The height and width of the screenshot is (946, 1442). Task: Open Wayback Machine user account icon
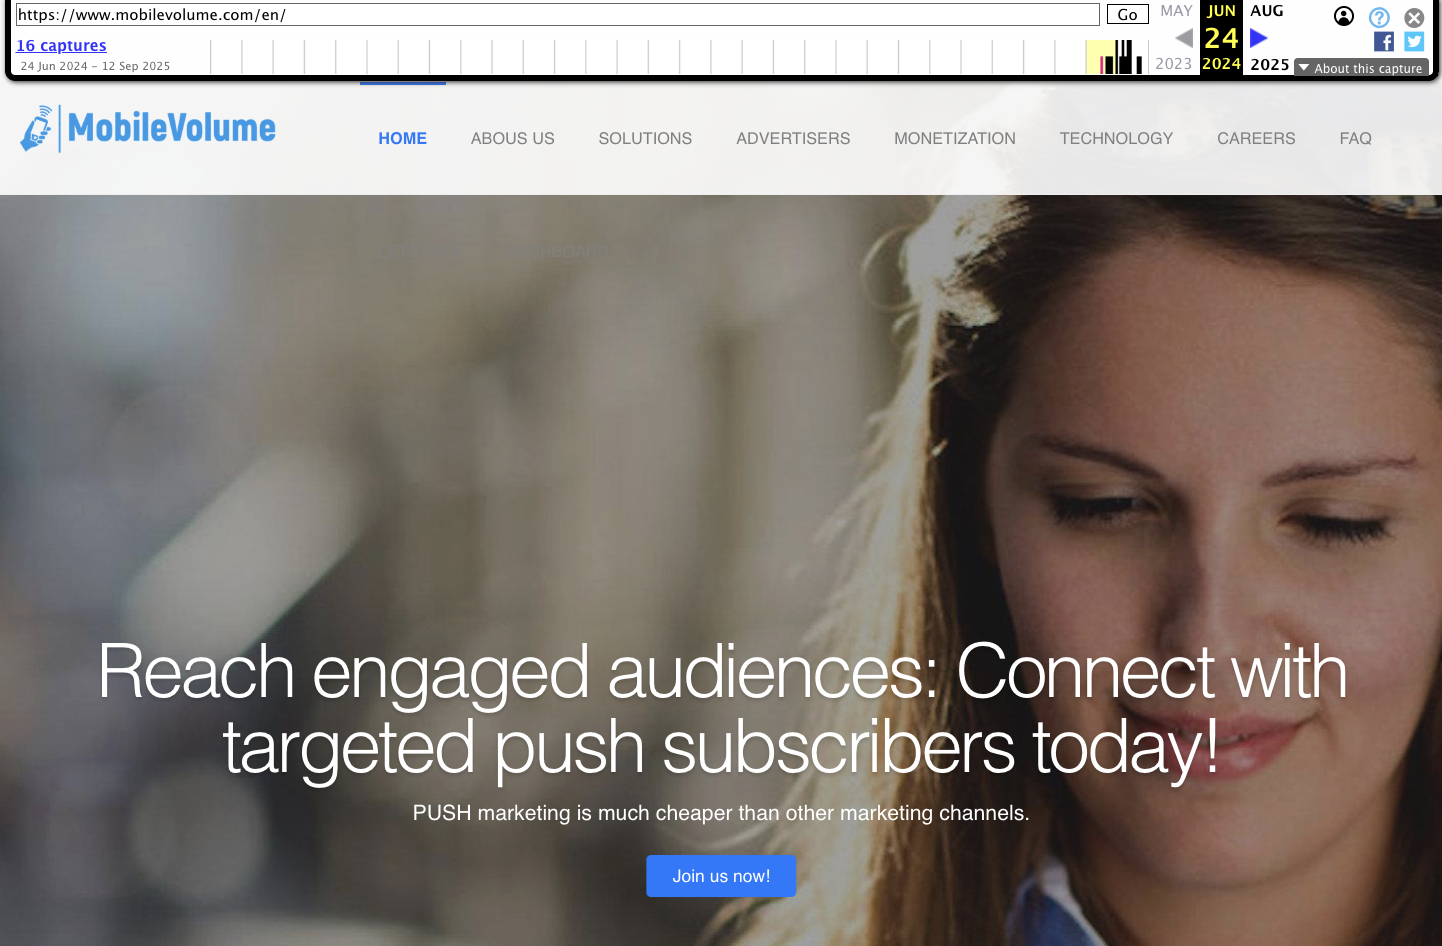(1344, 16)
